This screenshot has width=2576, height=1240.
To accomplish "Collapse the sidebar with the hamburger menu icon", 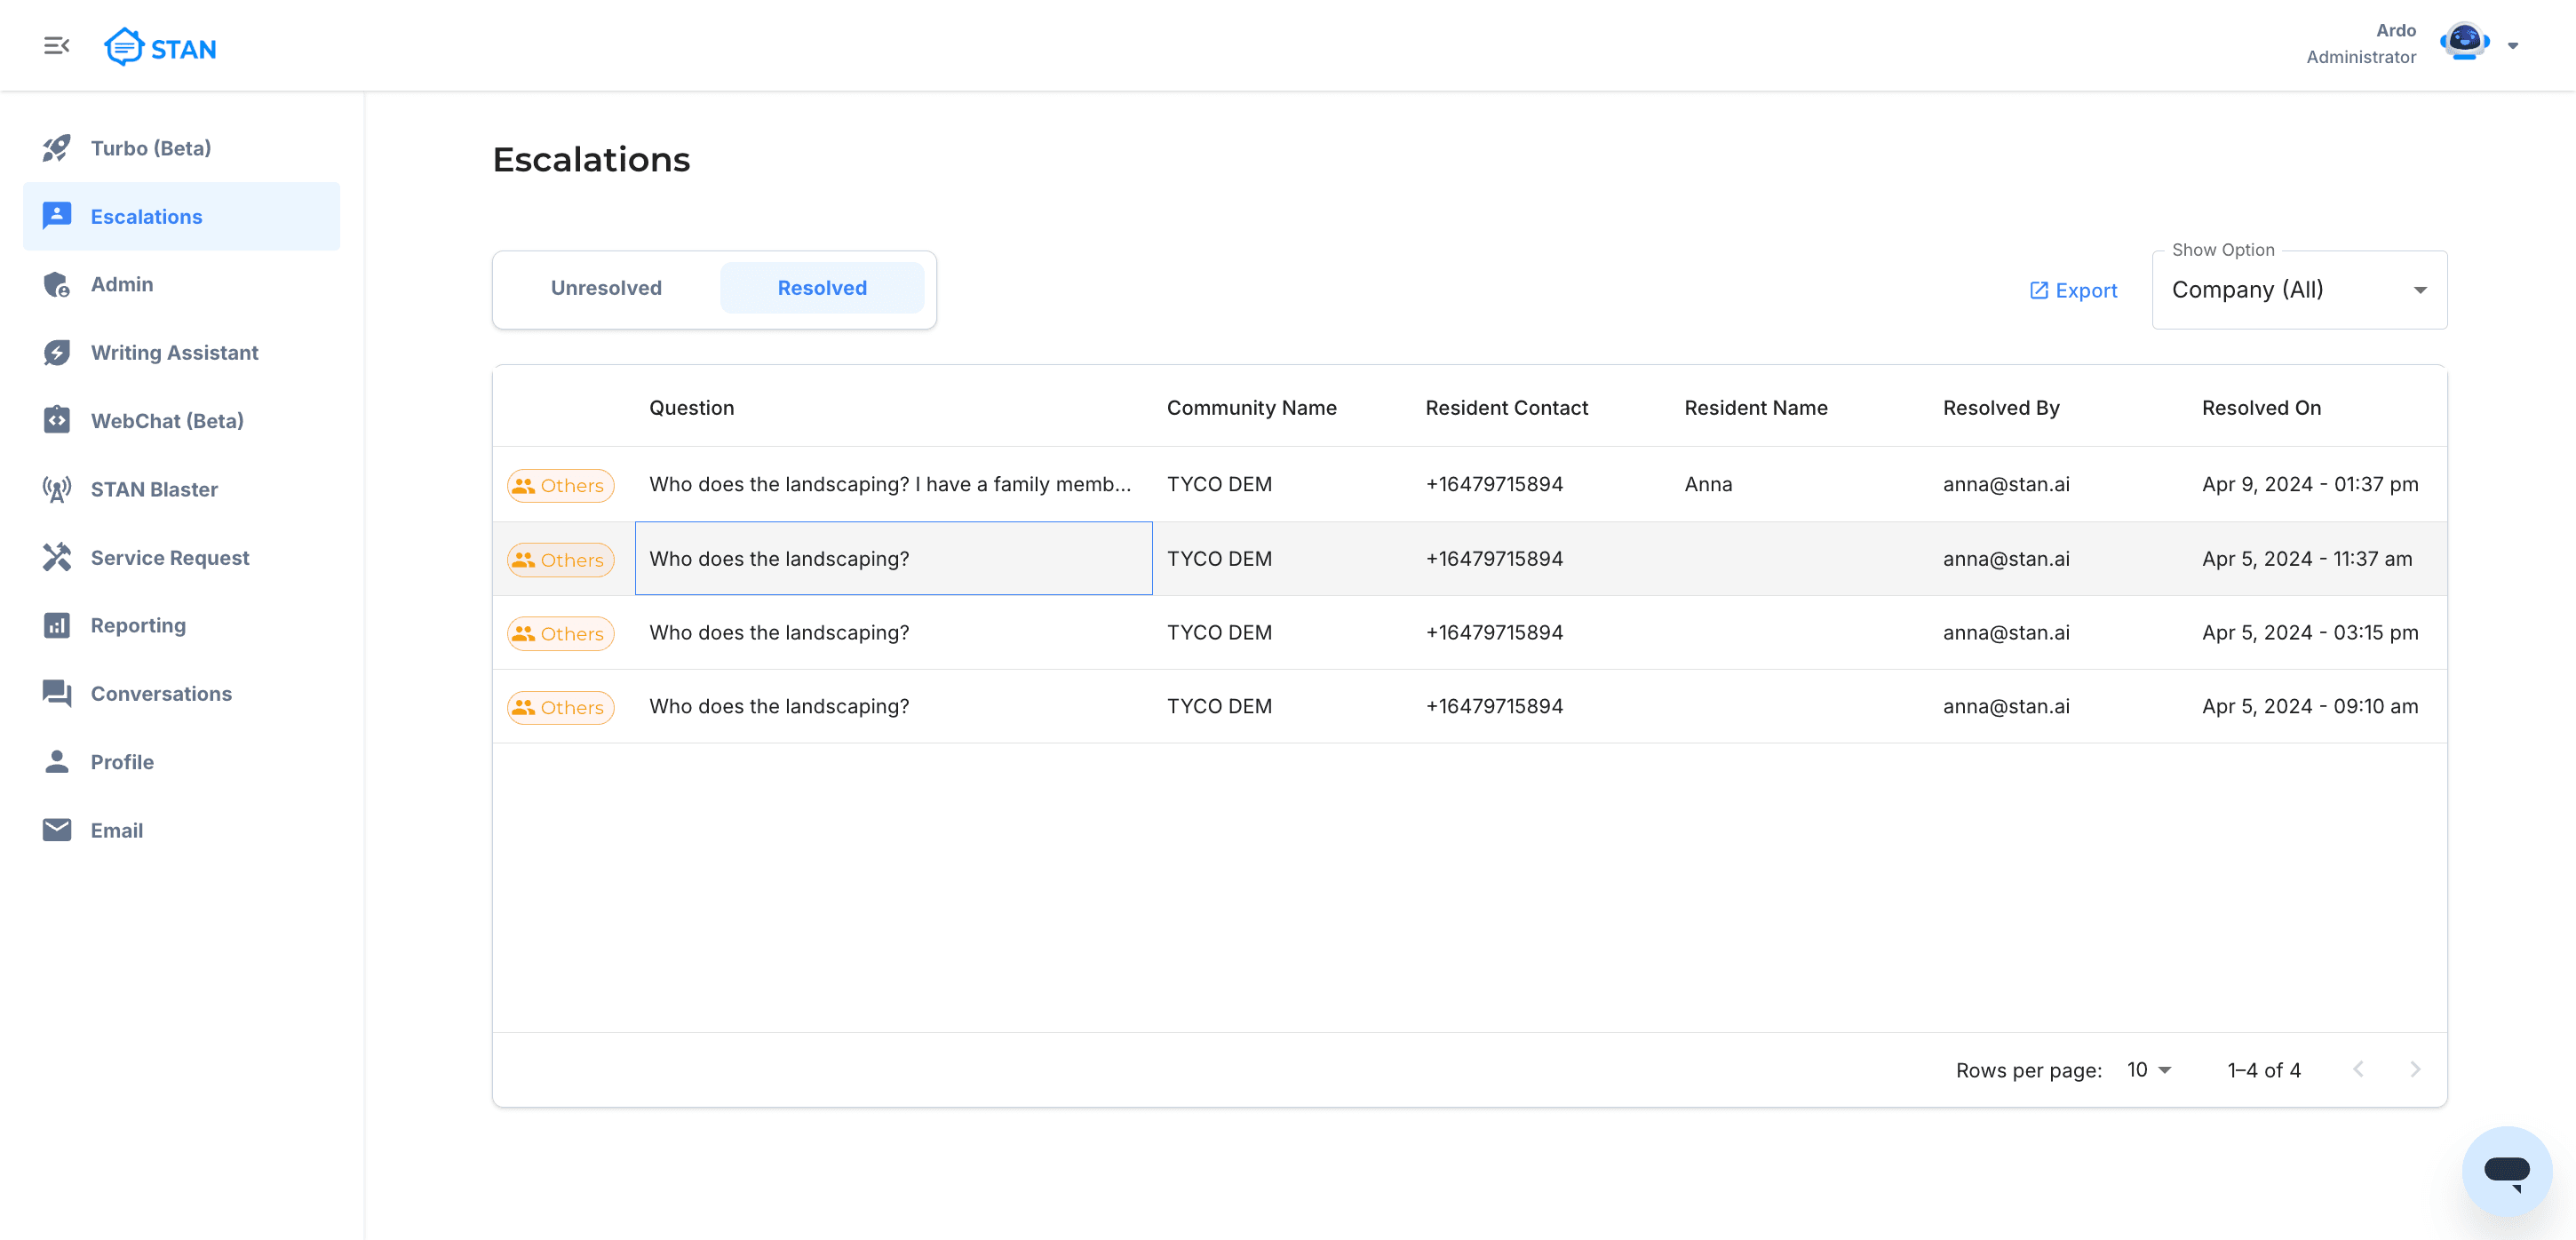I will pyautogui.click(x=56, y=46).
